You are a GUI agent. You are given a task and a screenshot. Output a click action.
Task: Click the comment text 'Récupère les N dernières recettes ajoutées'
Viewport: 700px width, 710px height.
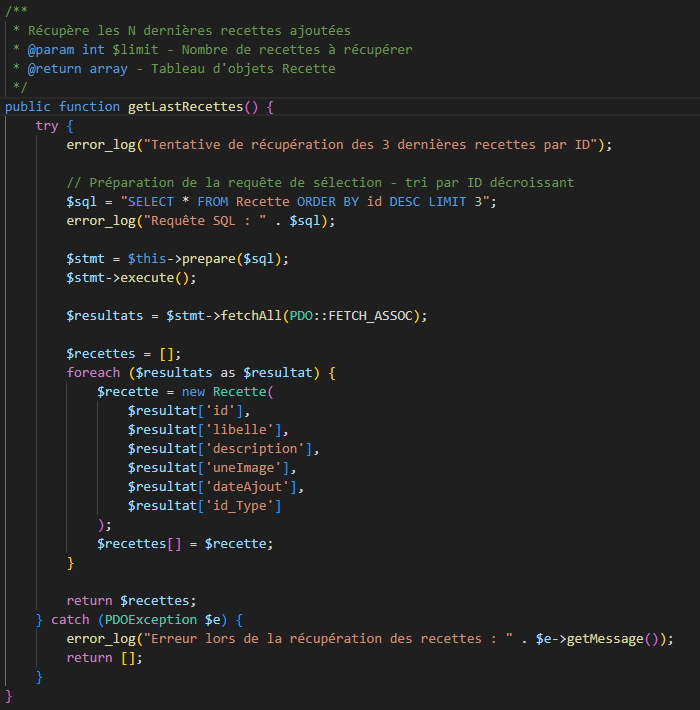point(189,31)
